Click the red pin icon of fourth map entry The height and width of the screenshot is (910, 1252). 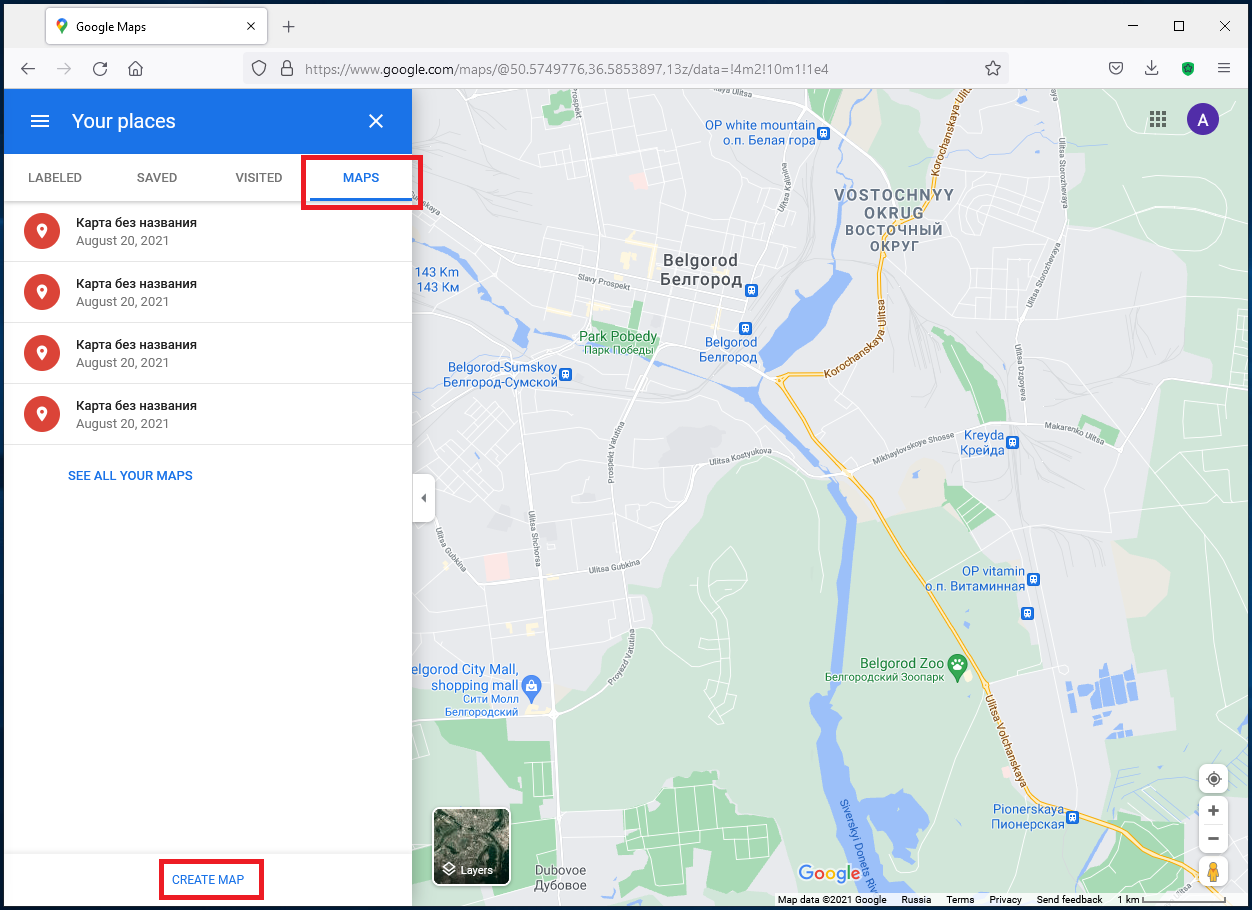(x=42, y=414)
